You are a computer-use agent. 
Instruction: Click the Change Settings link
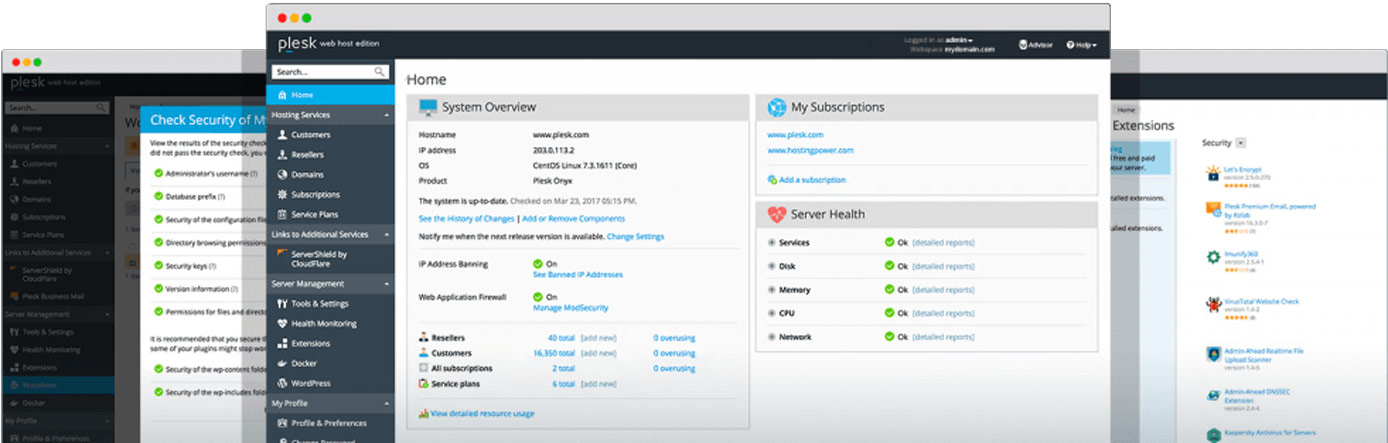pyautogui.click(x=635, y=237)
